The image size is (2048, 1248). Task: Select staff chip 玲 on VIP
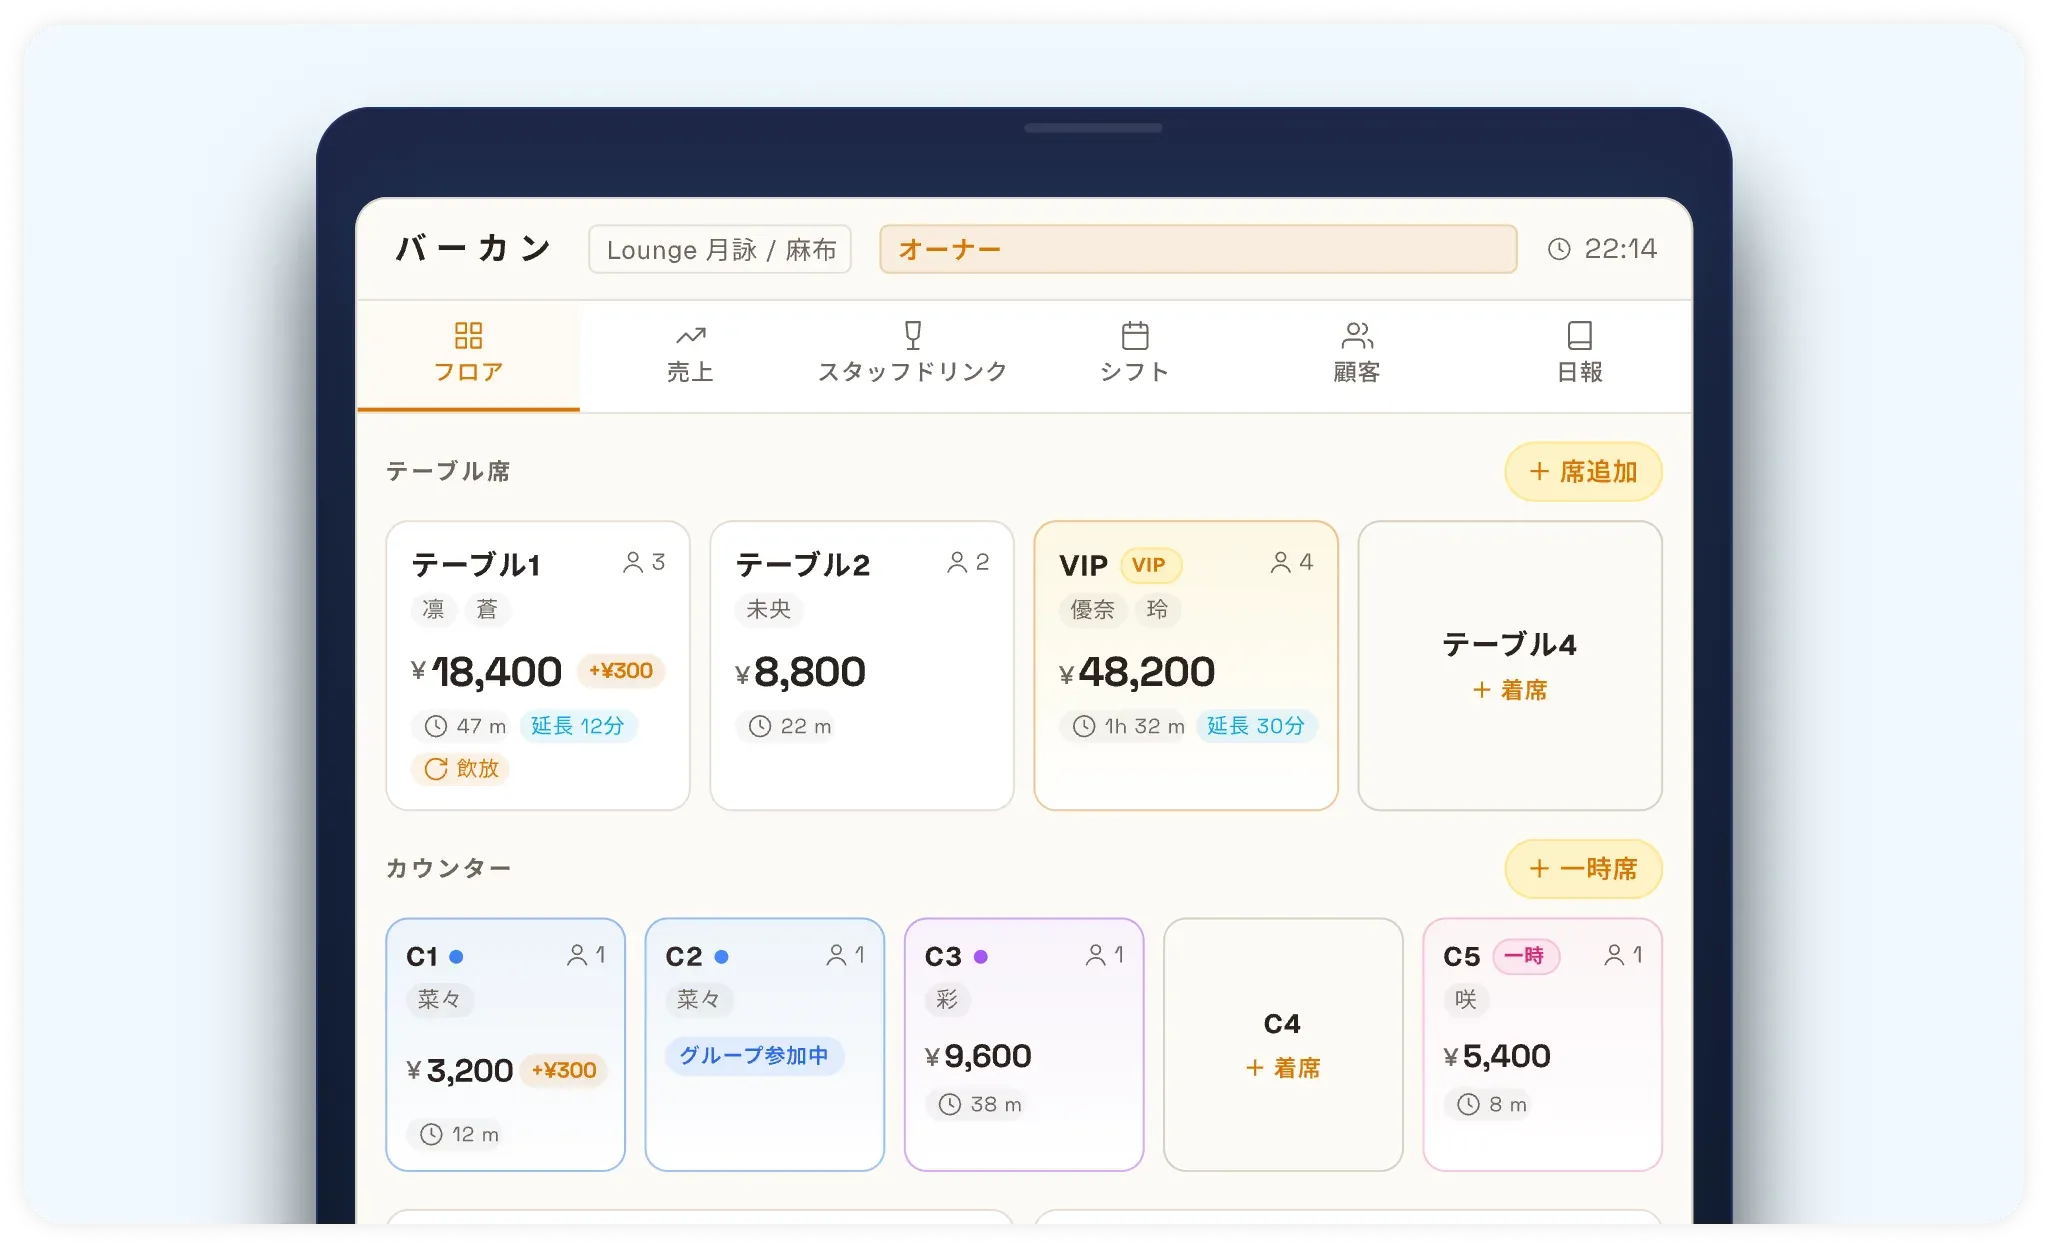[x=1157, y=609]
